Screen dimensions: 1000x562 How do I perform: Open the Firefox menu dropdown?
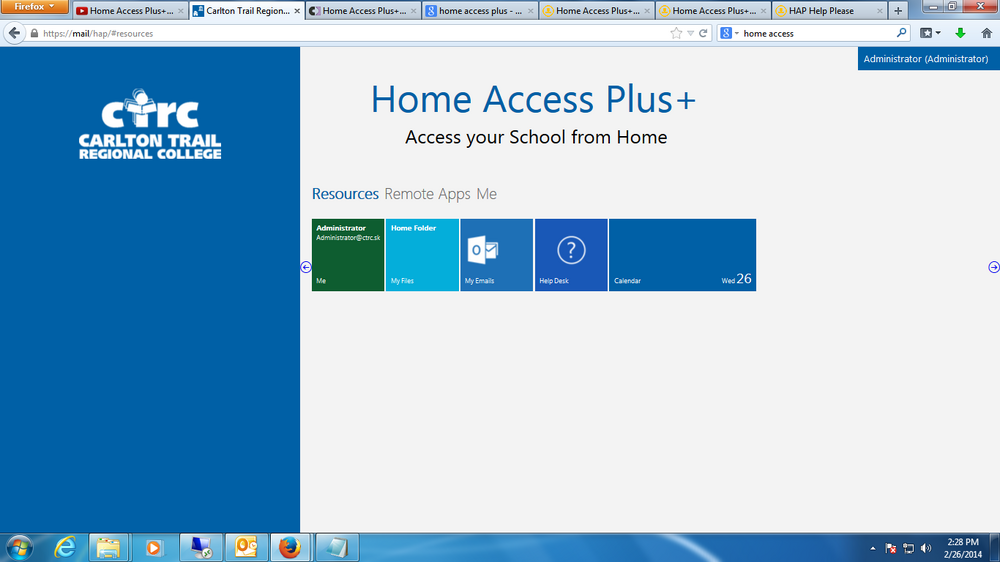point(34,6)
